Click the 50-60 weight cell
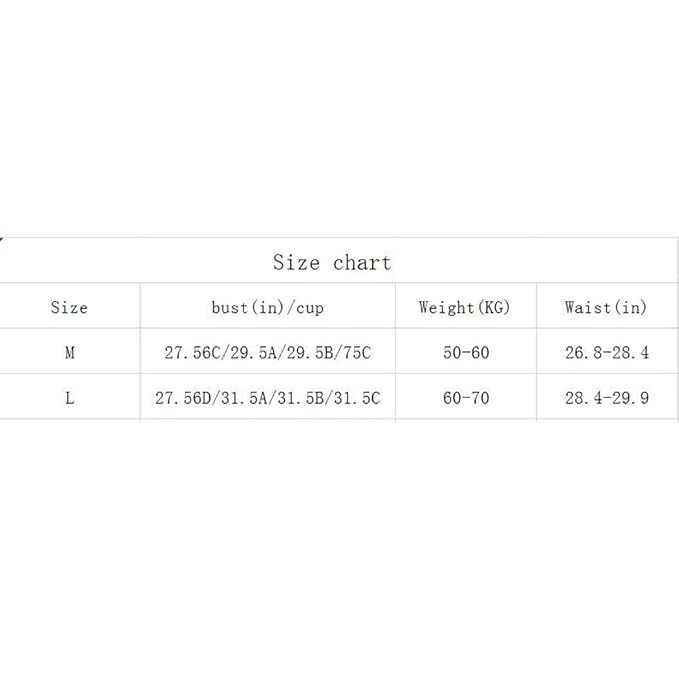The height and width of the screenshot is (679, 679). (x=465, y=353)
